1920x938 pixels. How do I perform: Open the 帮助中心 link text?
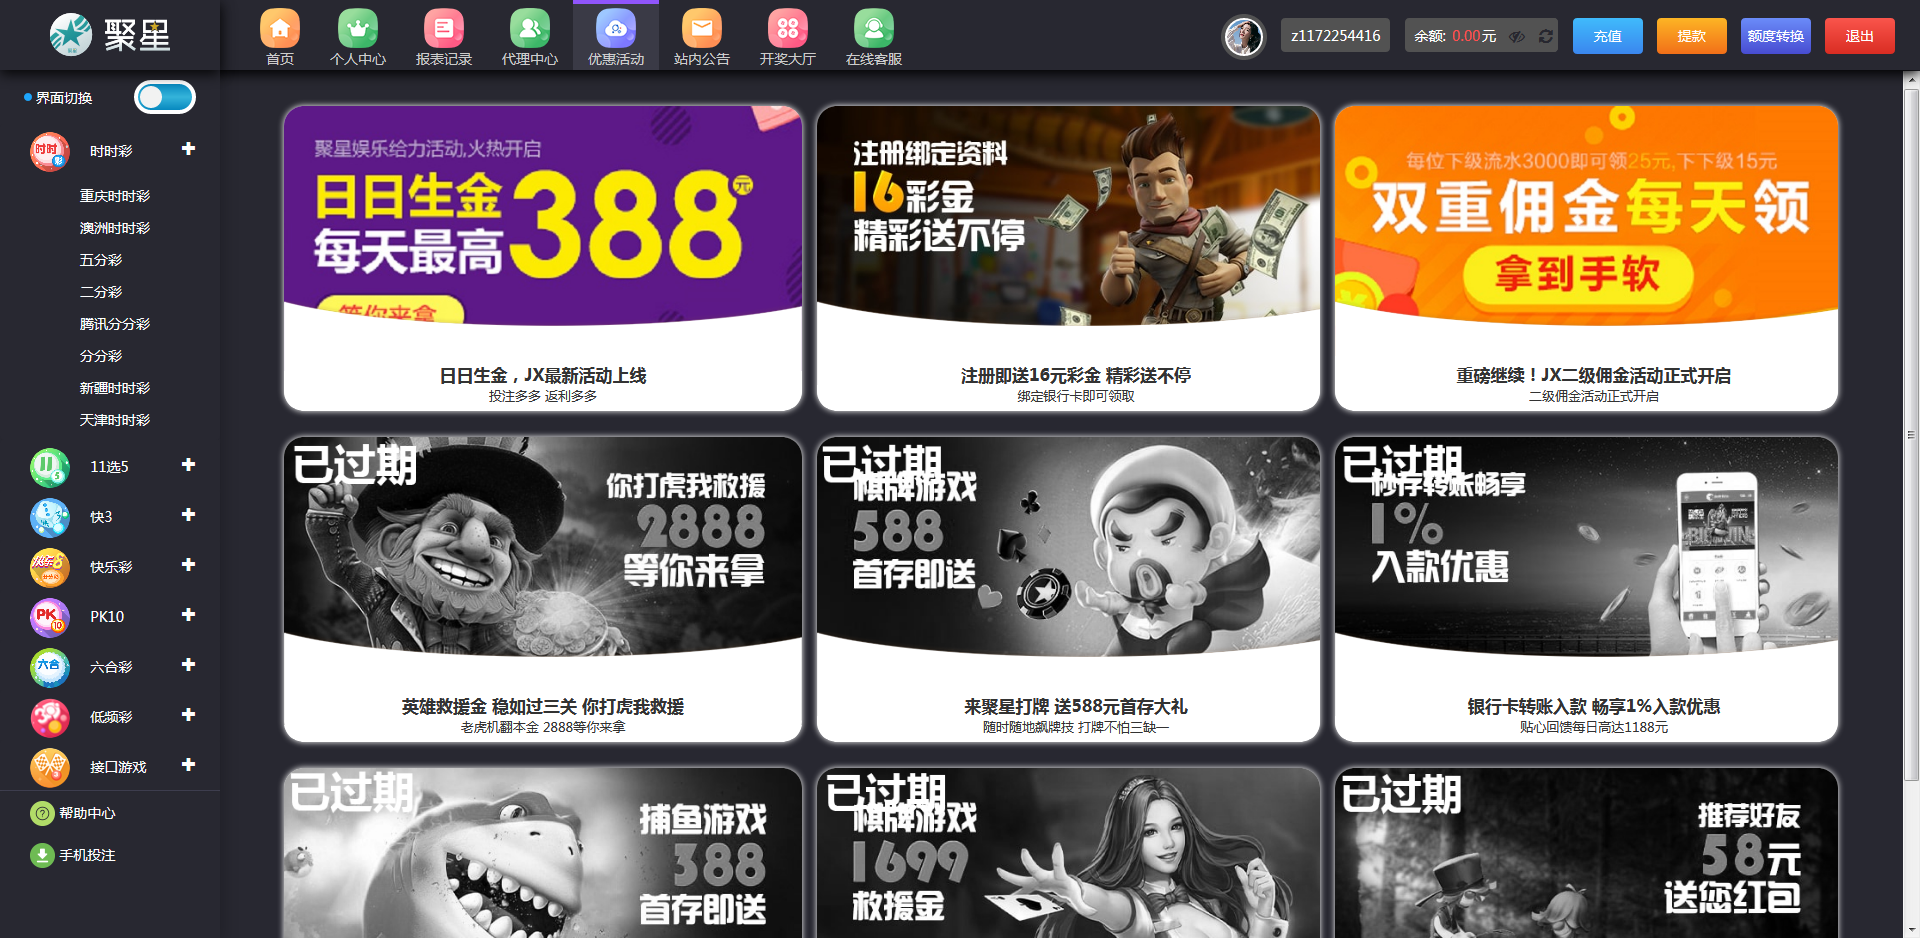click(87, 814)
